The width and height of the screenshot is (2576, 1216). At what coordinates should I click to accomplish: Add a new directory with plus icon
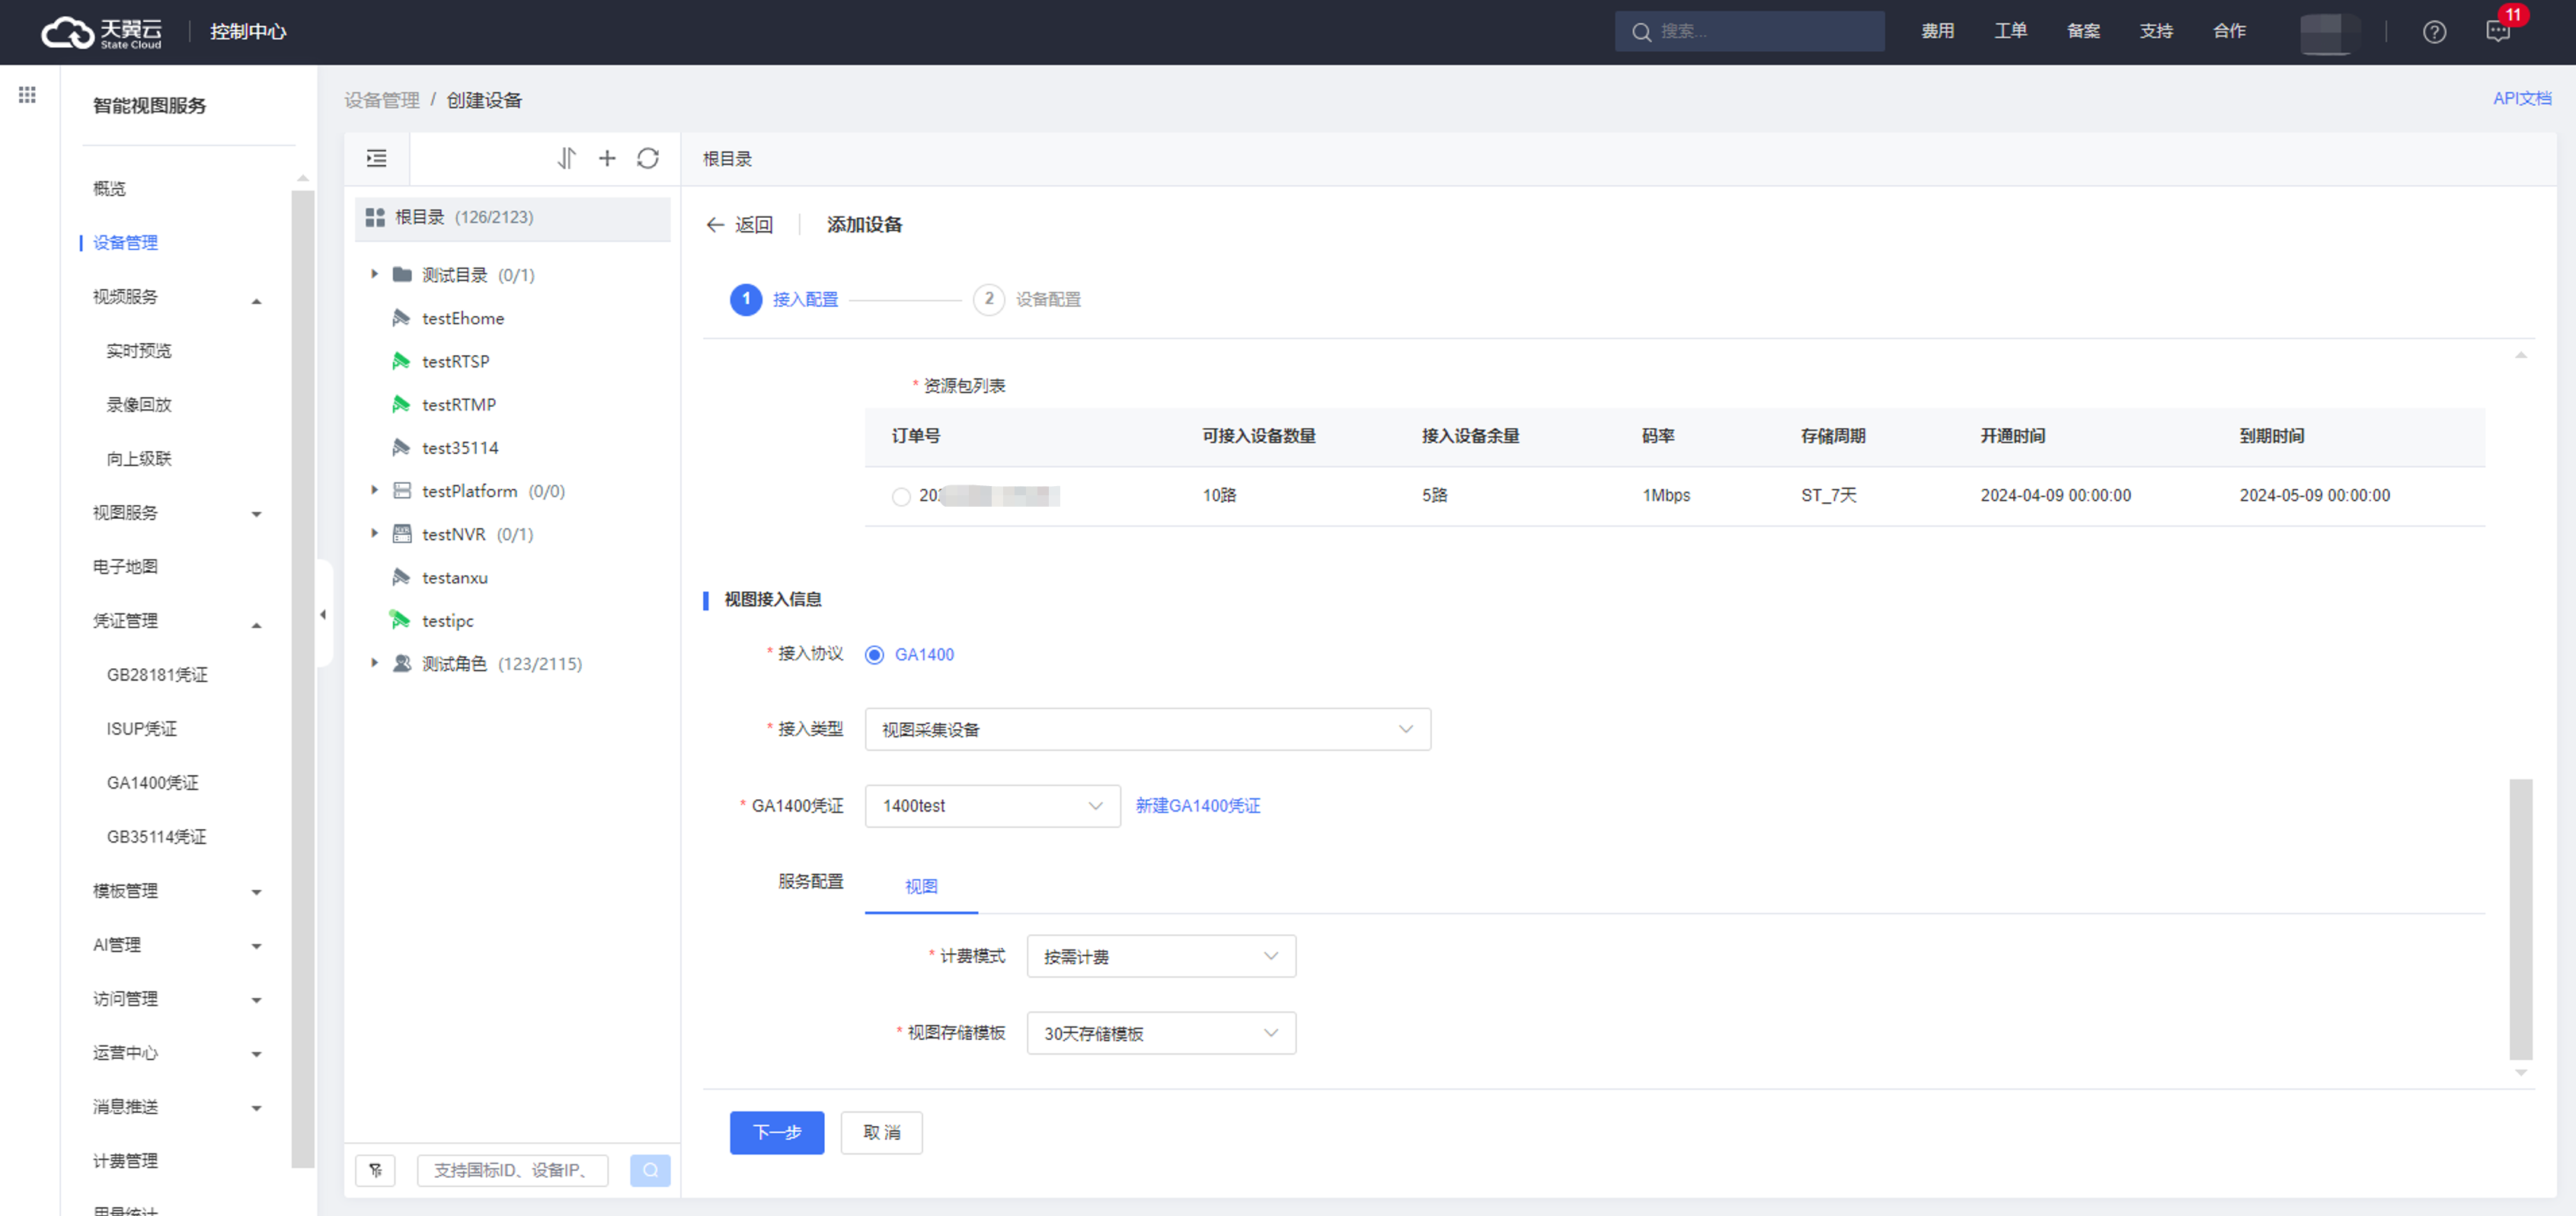coord(607,158)
